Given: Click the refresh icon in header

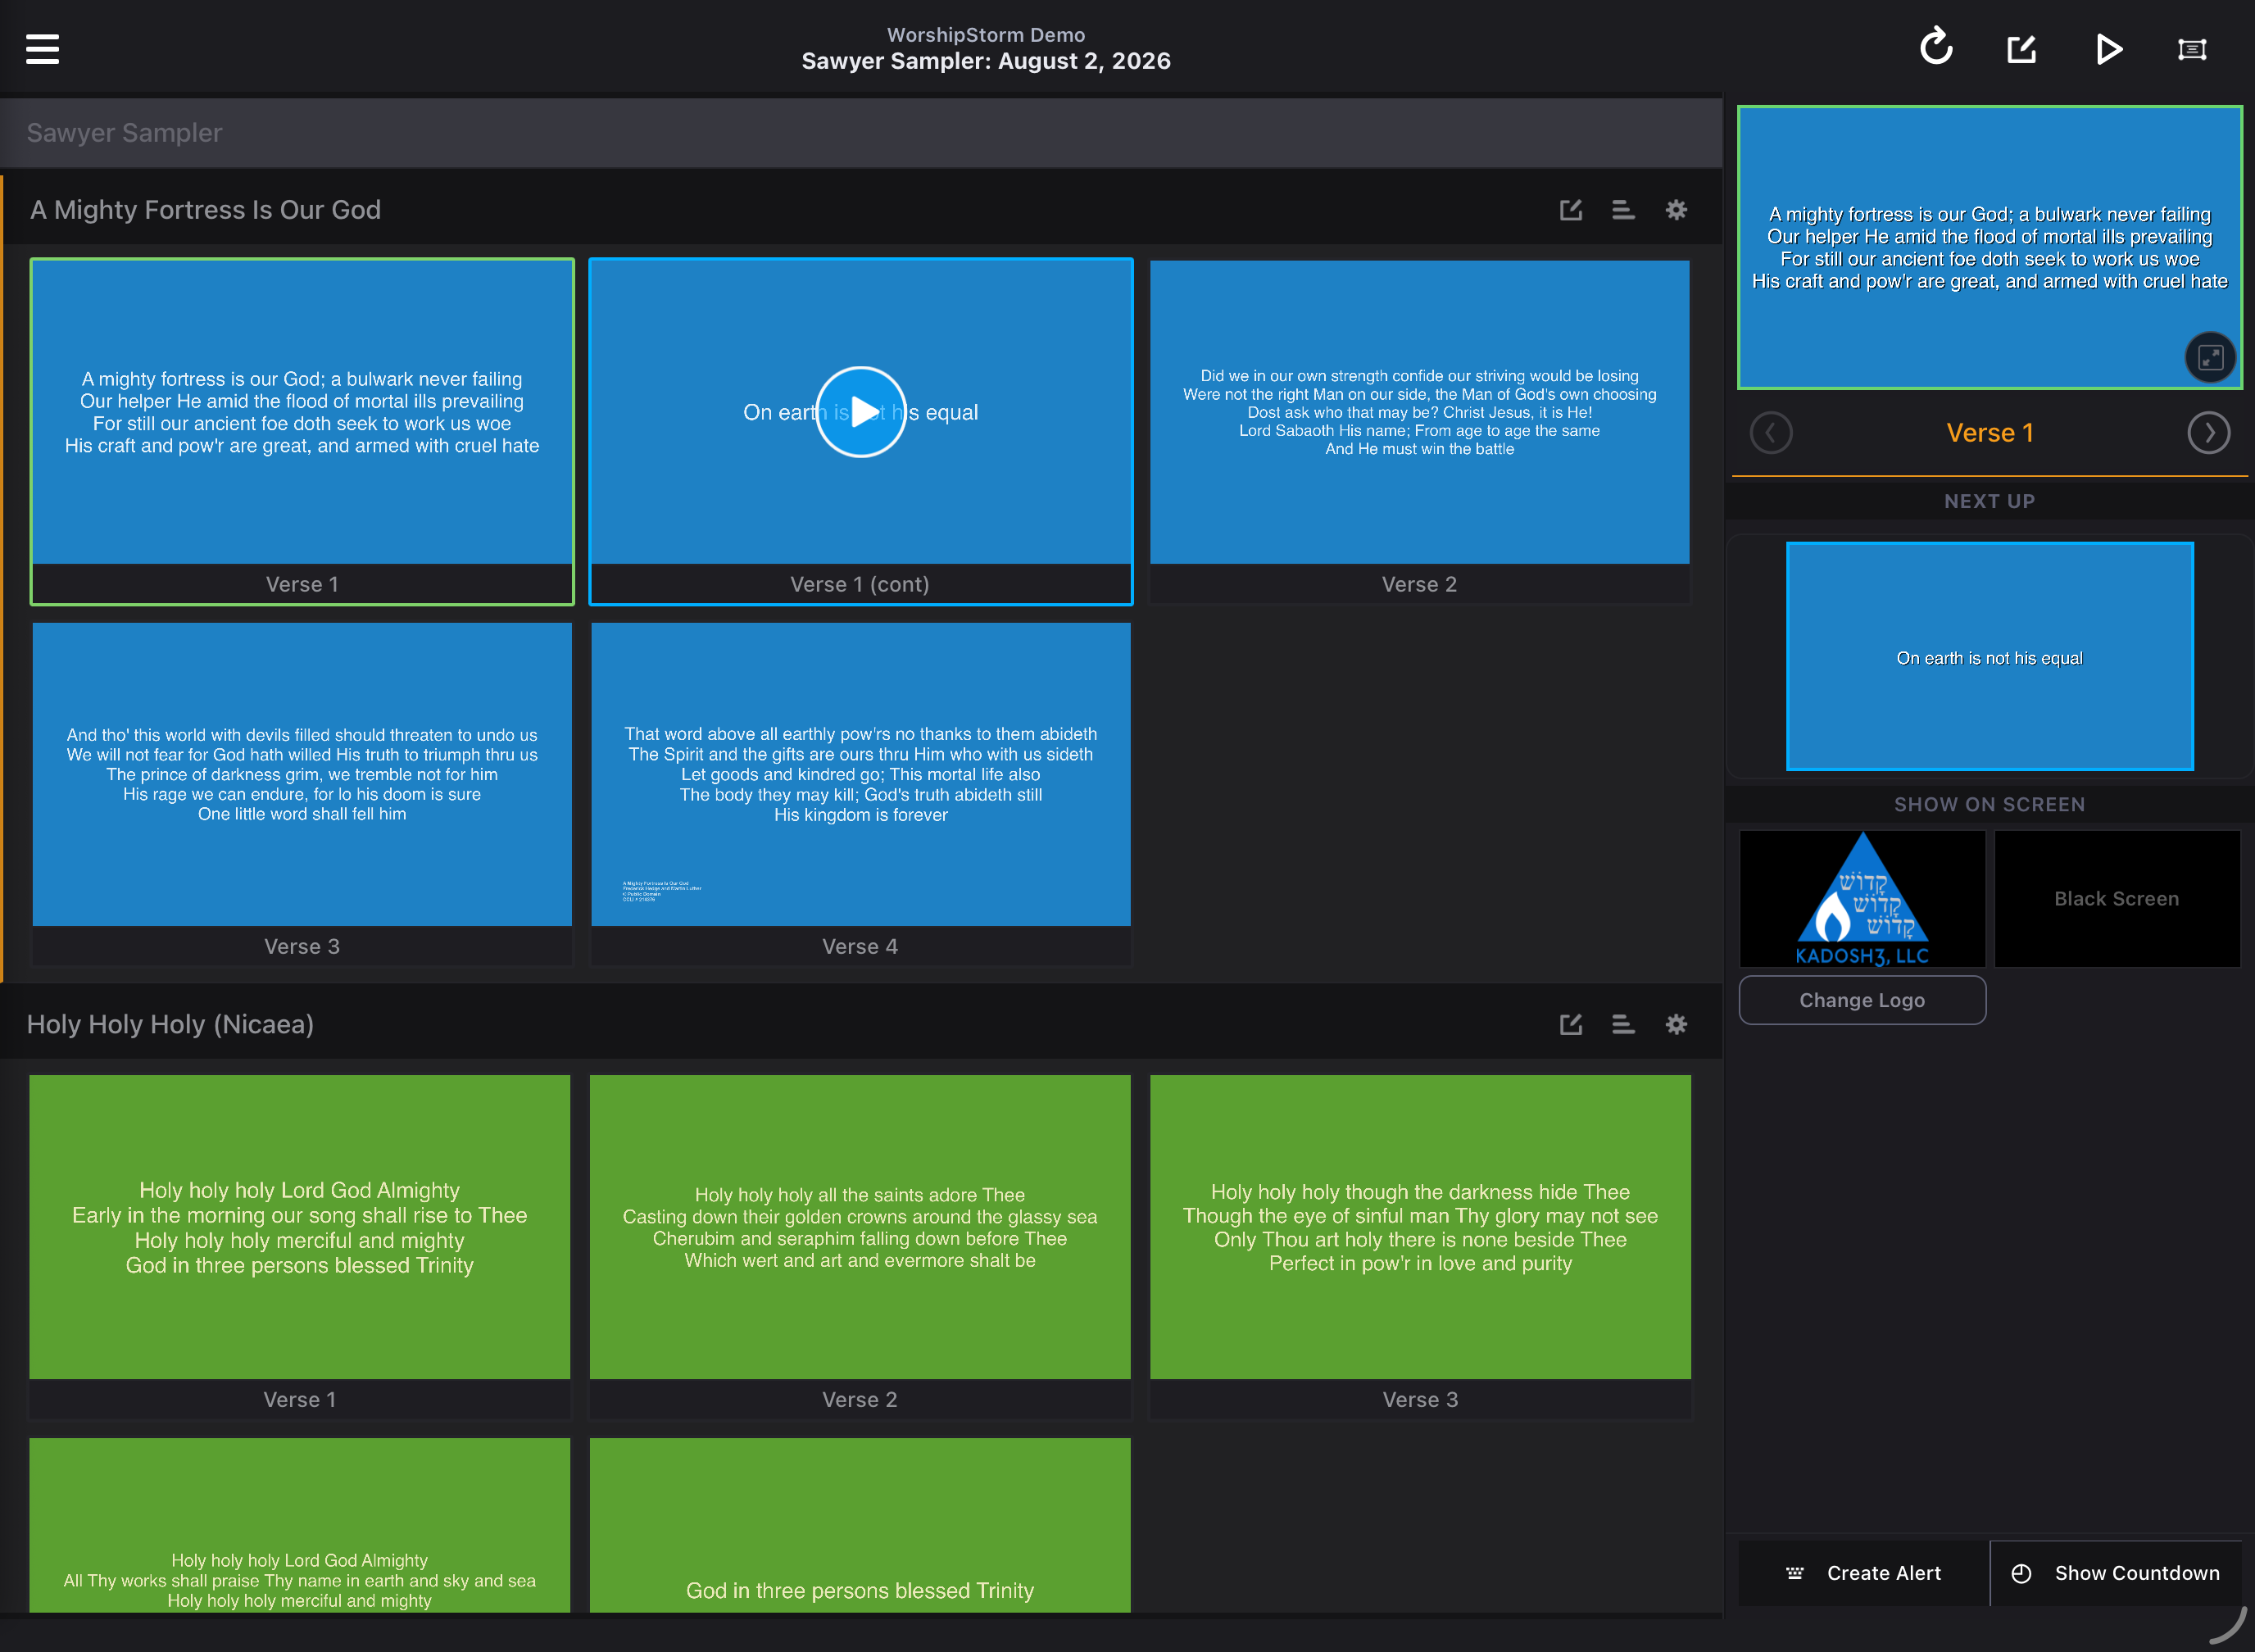Looking at the screenshot, I should (1936, 47).
